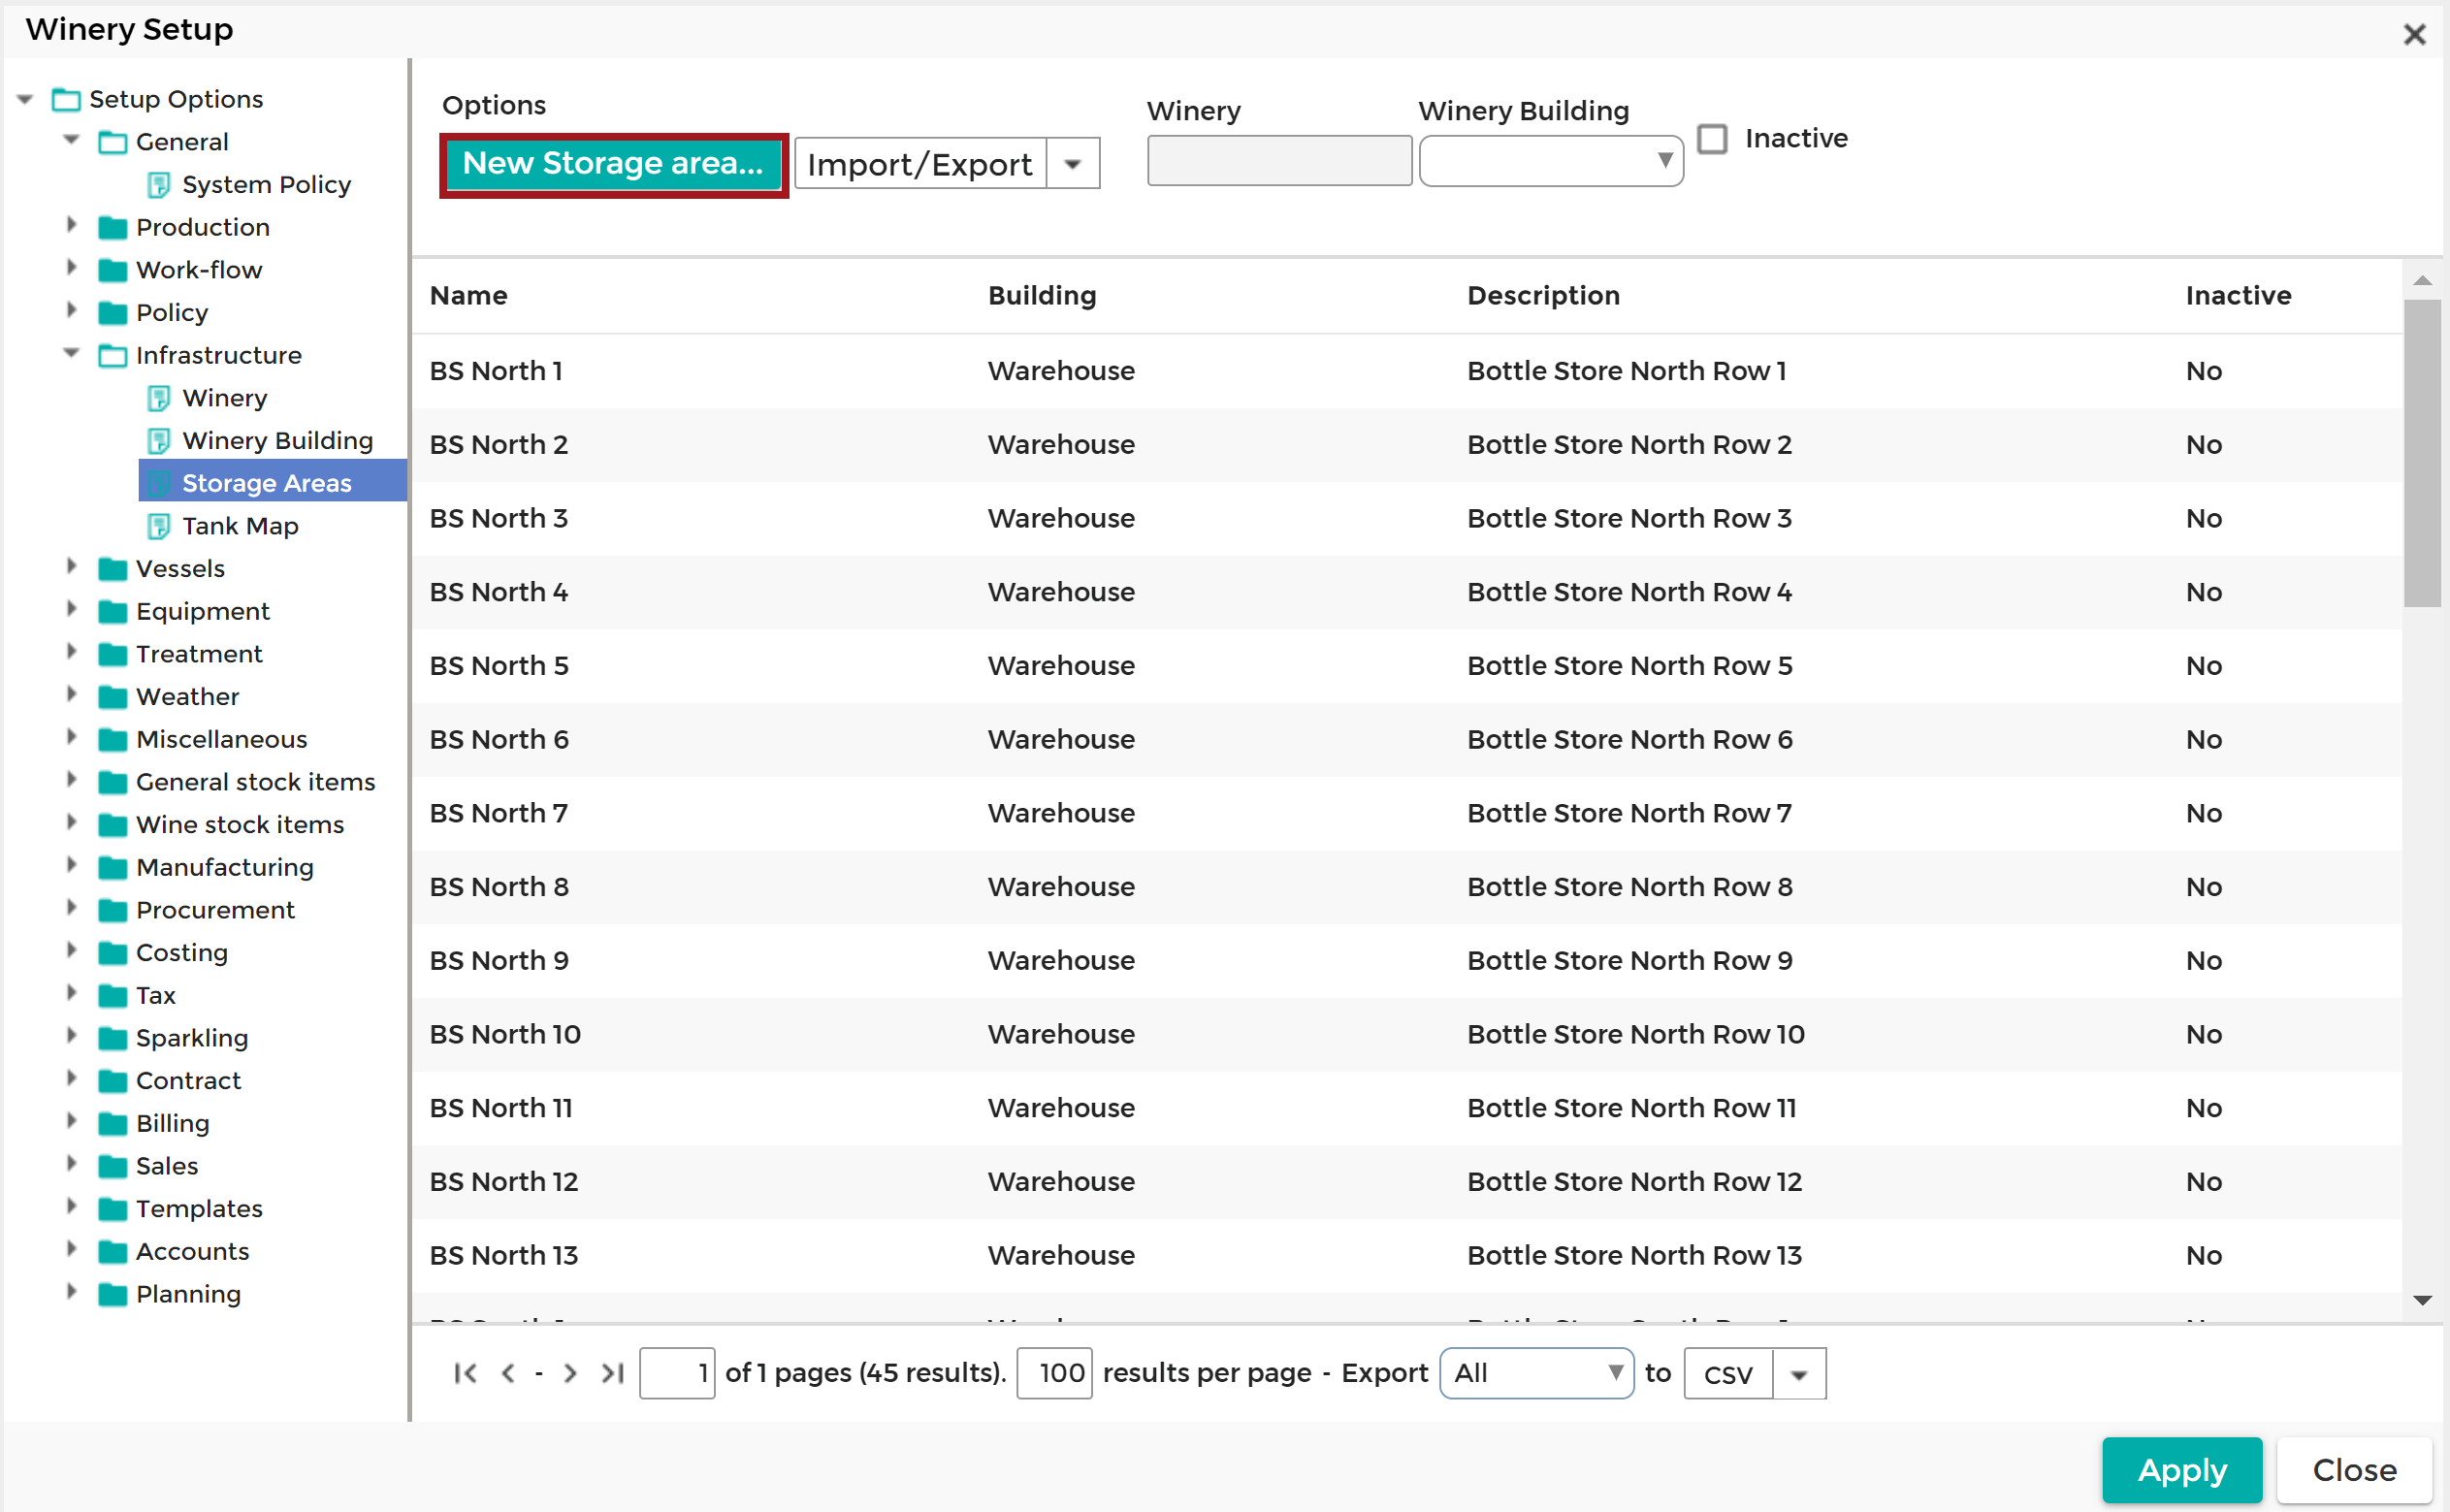
Task: Select Tank Map in the tree
Action: 240,526
